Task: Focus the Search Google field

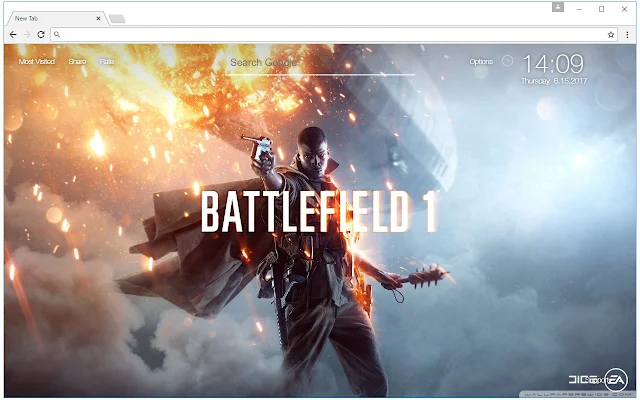Action: tap(320, 63)
